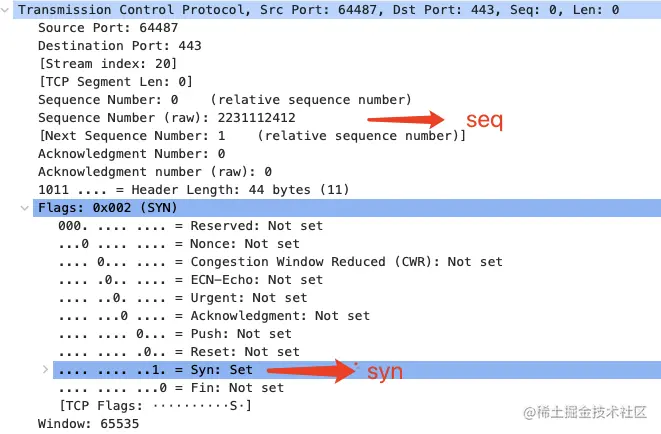
Task: Collapse the Flags: 0x002 (SYN) section
Action: coord(26,208)
